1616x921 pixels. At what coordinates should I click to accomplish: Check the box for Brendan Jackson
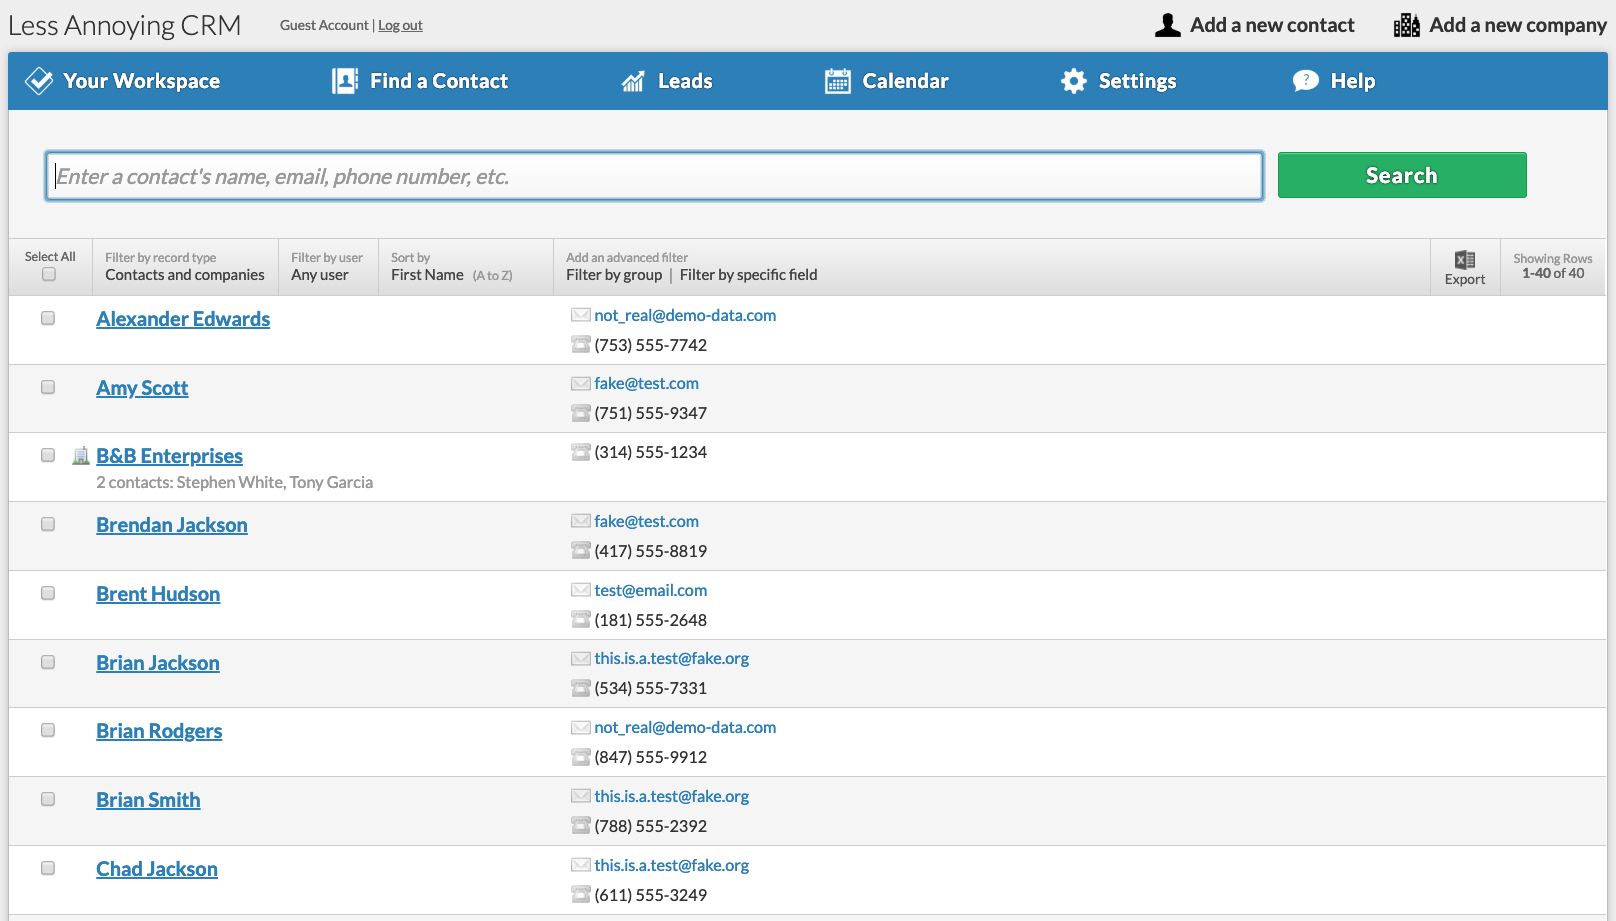point(48,524)
